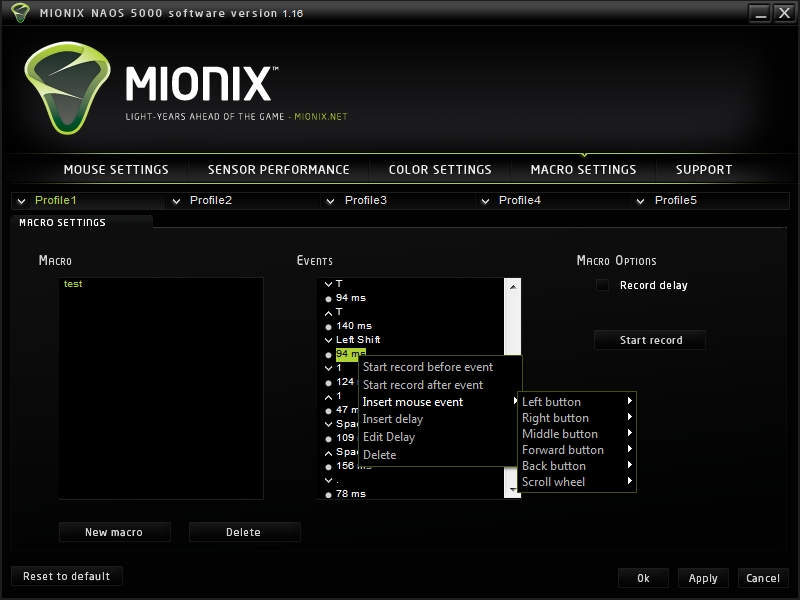Click the Mionix shield logo
The width and height of the screenshot is (800, 600).
(67, 88)
